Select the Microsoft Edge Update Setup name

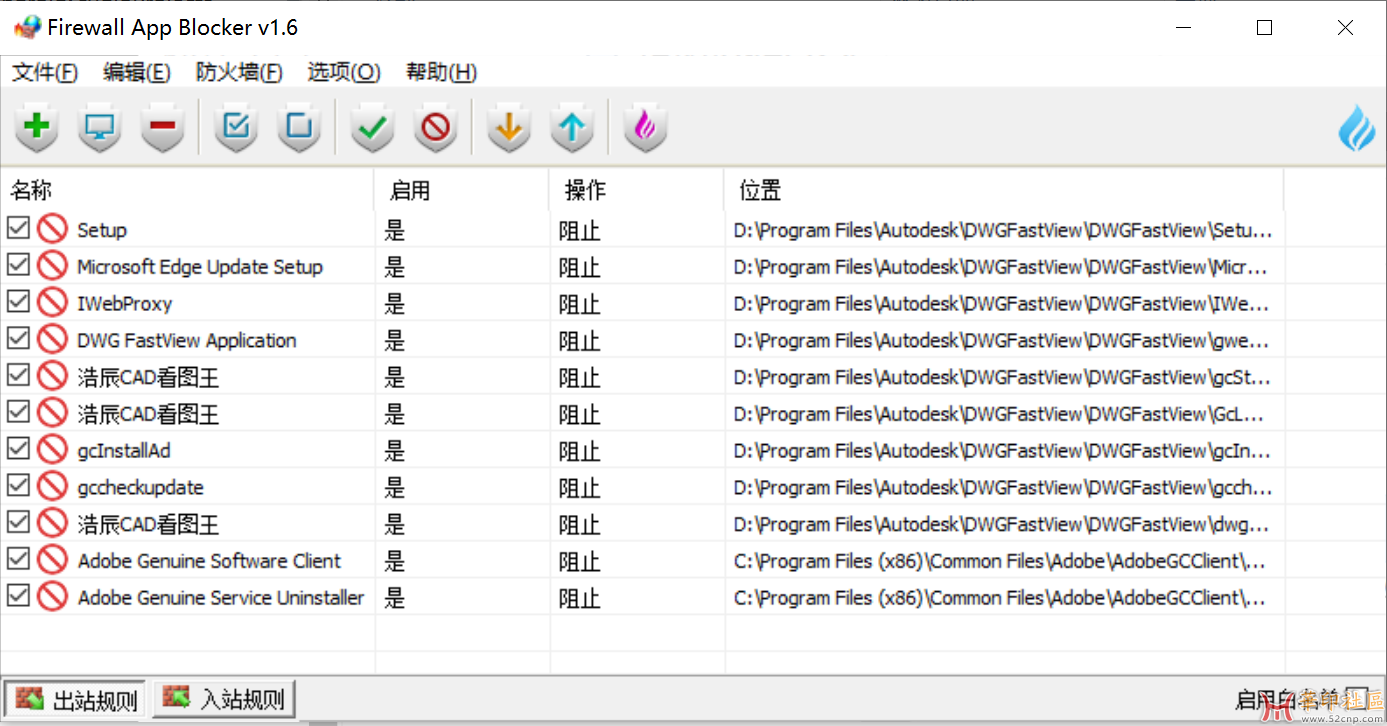coord(200,267)
